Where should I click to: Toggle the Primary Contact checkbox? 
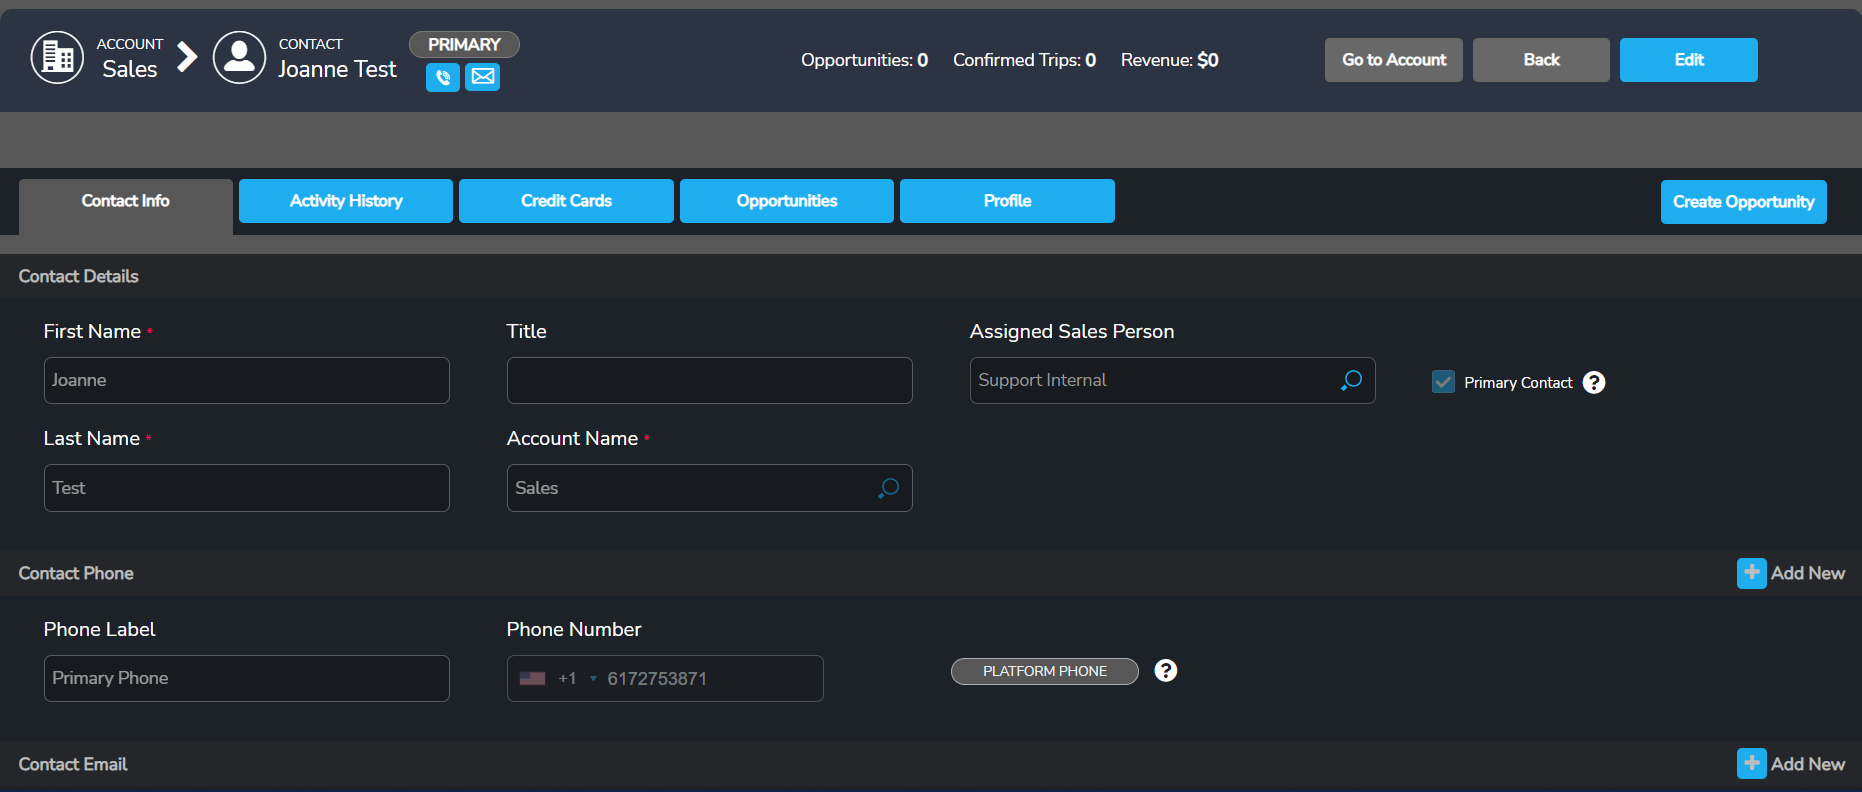[x=1443, y=382]
